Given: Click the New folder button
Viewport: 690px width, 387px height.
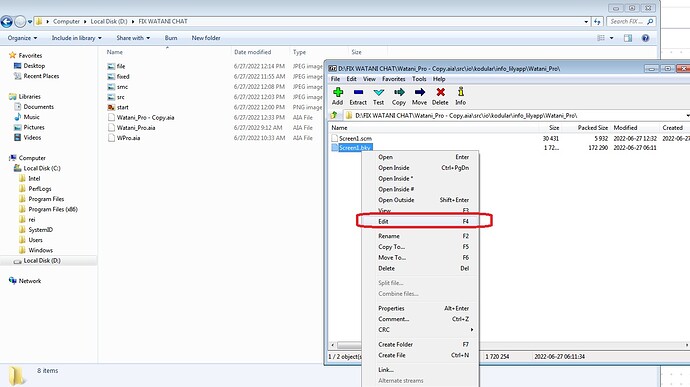Looking at the screenshot, I should click(x=206, y=38).
